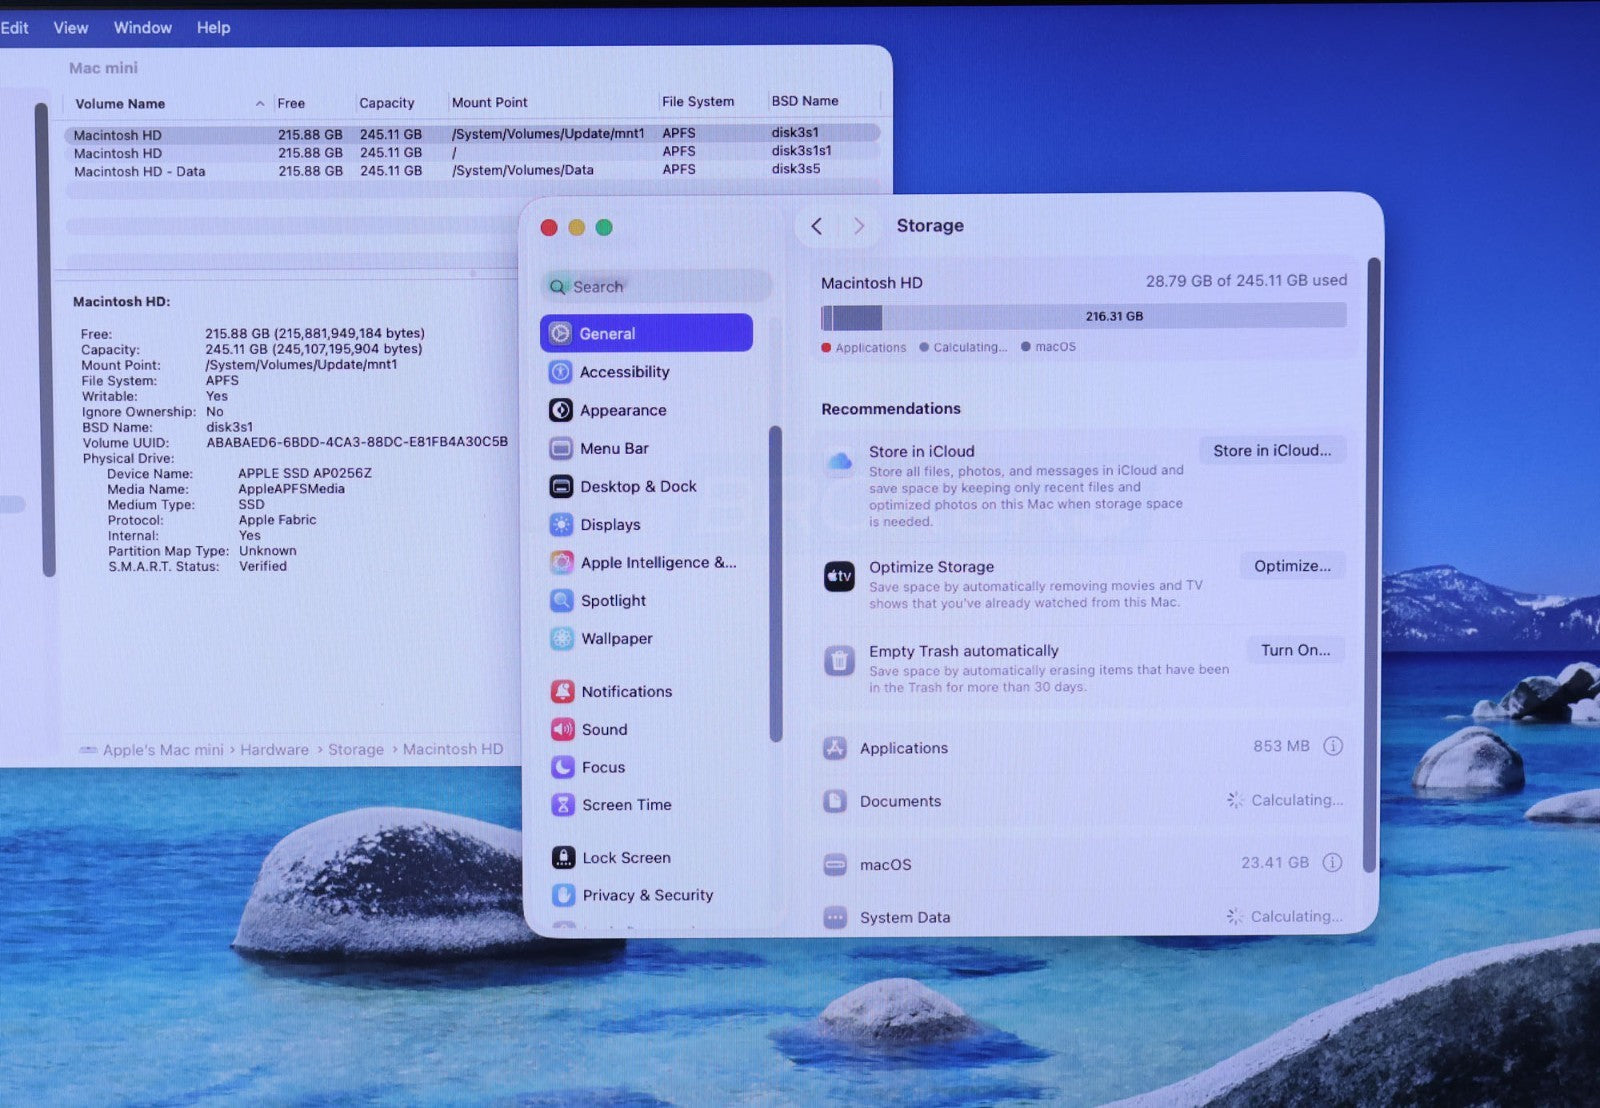This screenshot has height=1108, width=1600.
Task: Turn On empty Trash automatically
Action: point(1295,650)
